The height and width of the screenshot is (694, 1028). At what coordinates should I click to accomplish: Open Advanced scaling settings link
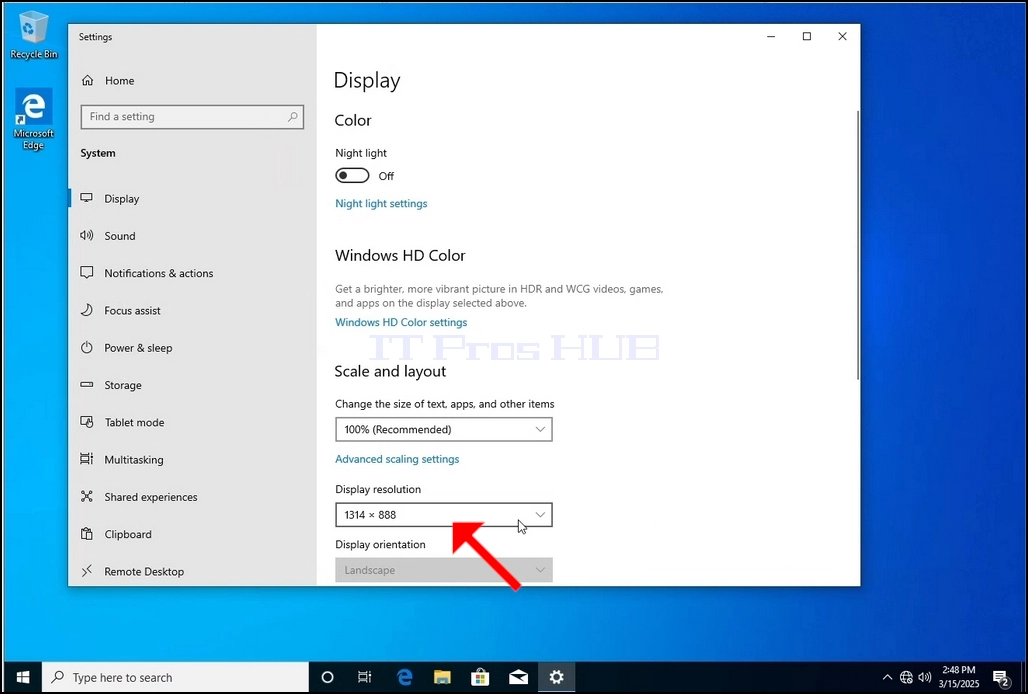tap(397, 459)
